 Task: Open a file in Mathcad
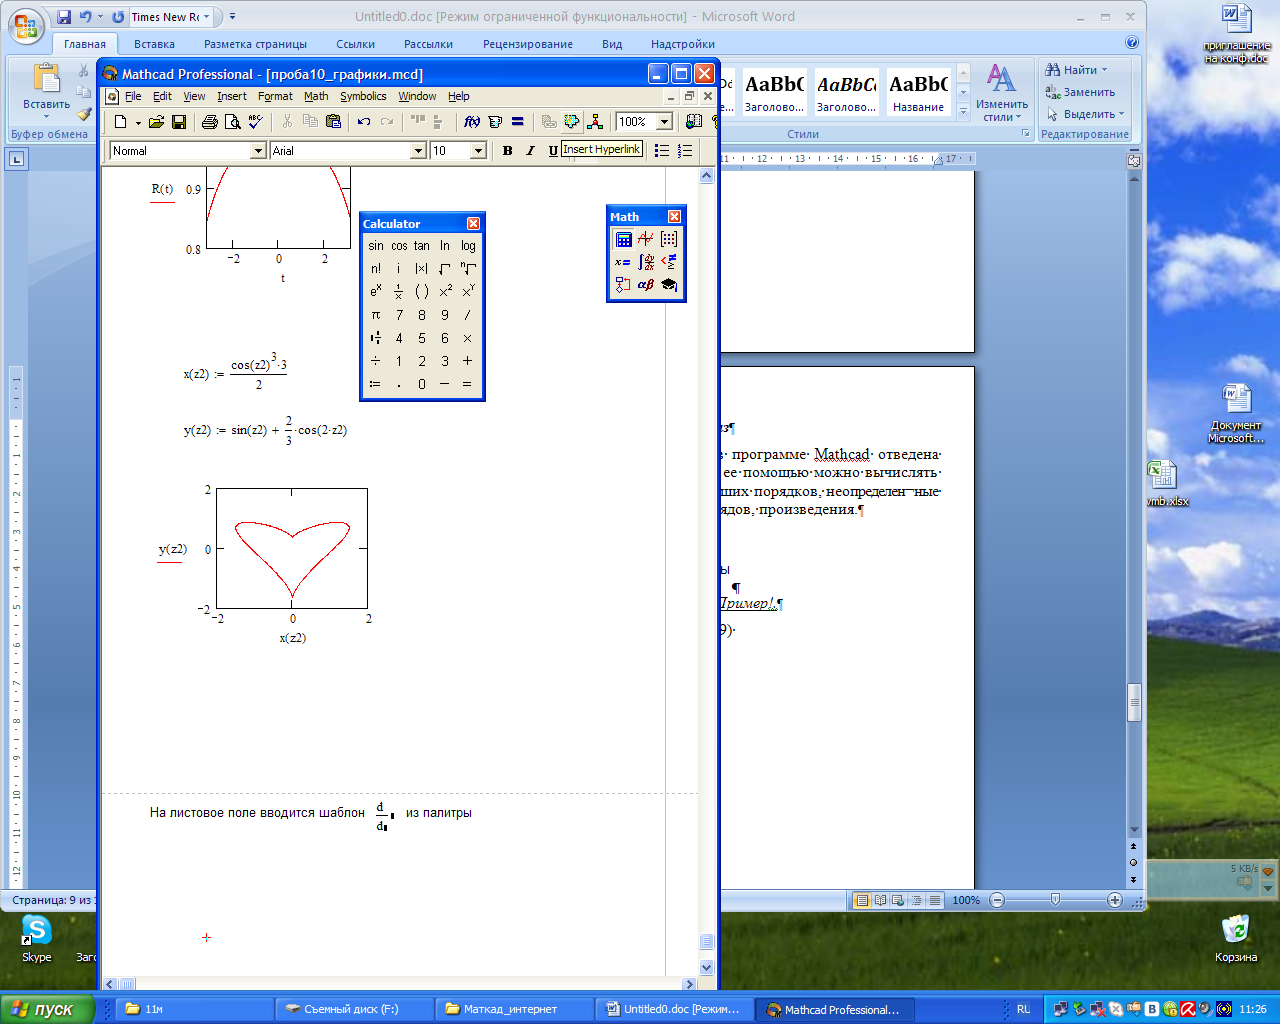pyautogui.click(x=156, y=122)
